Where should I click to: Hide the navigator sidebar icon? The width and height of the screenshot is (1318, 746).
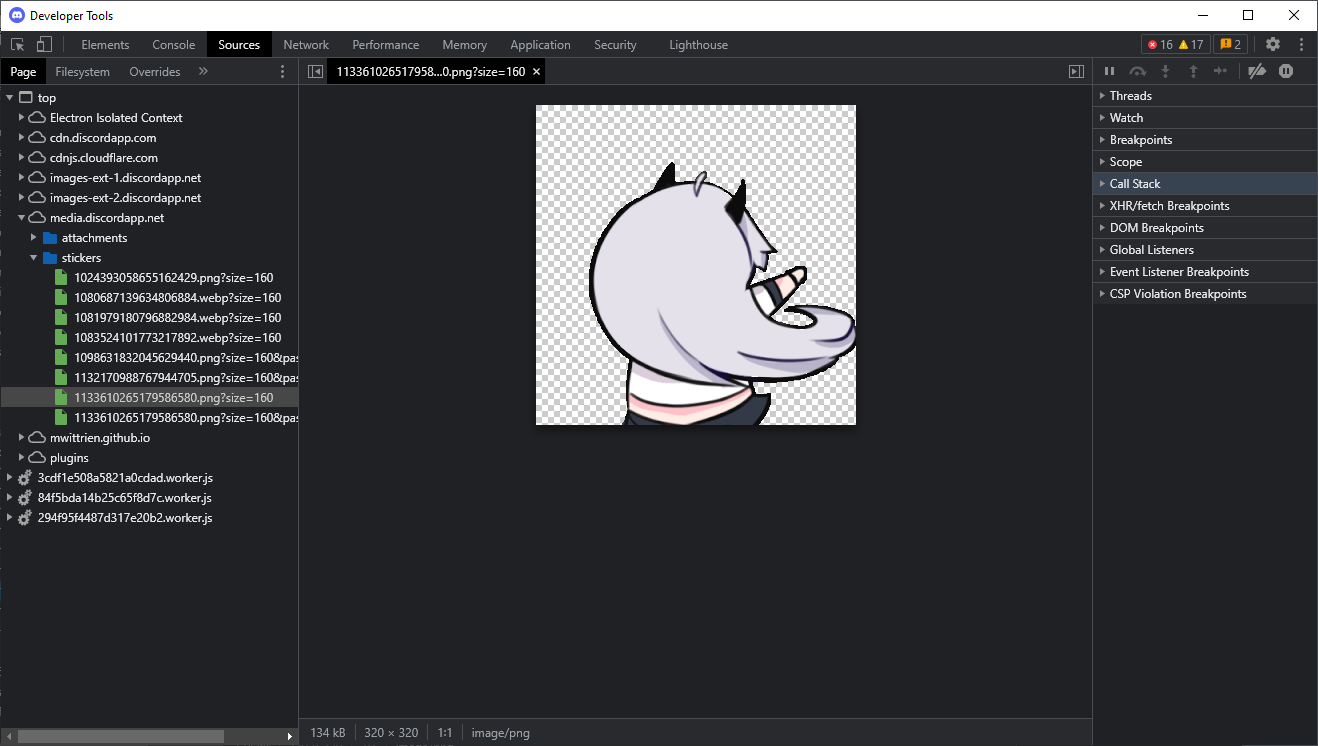(x=315, y=72)
